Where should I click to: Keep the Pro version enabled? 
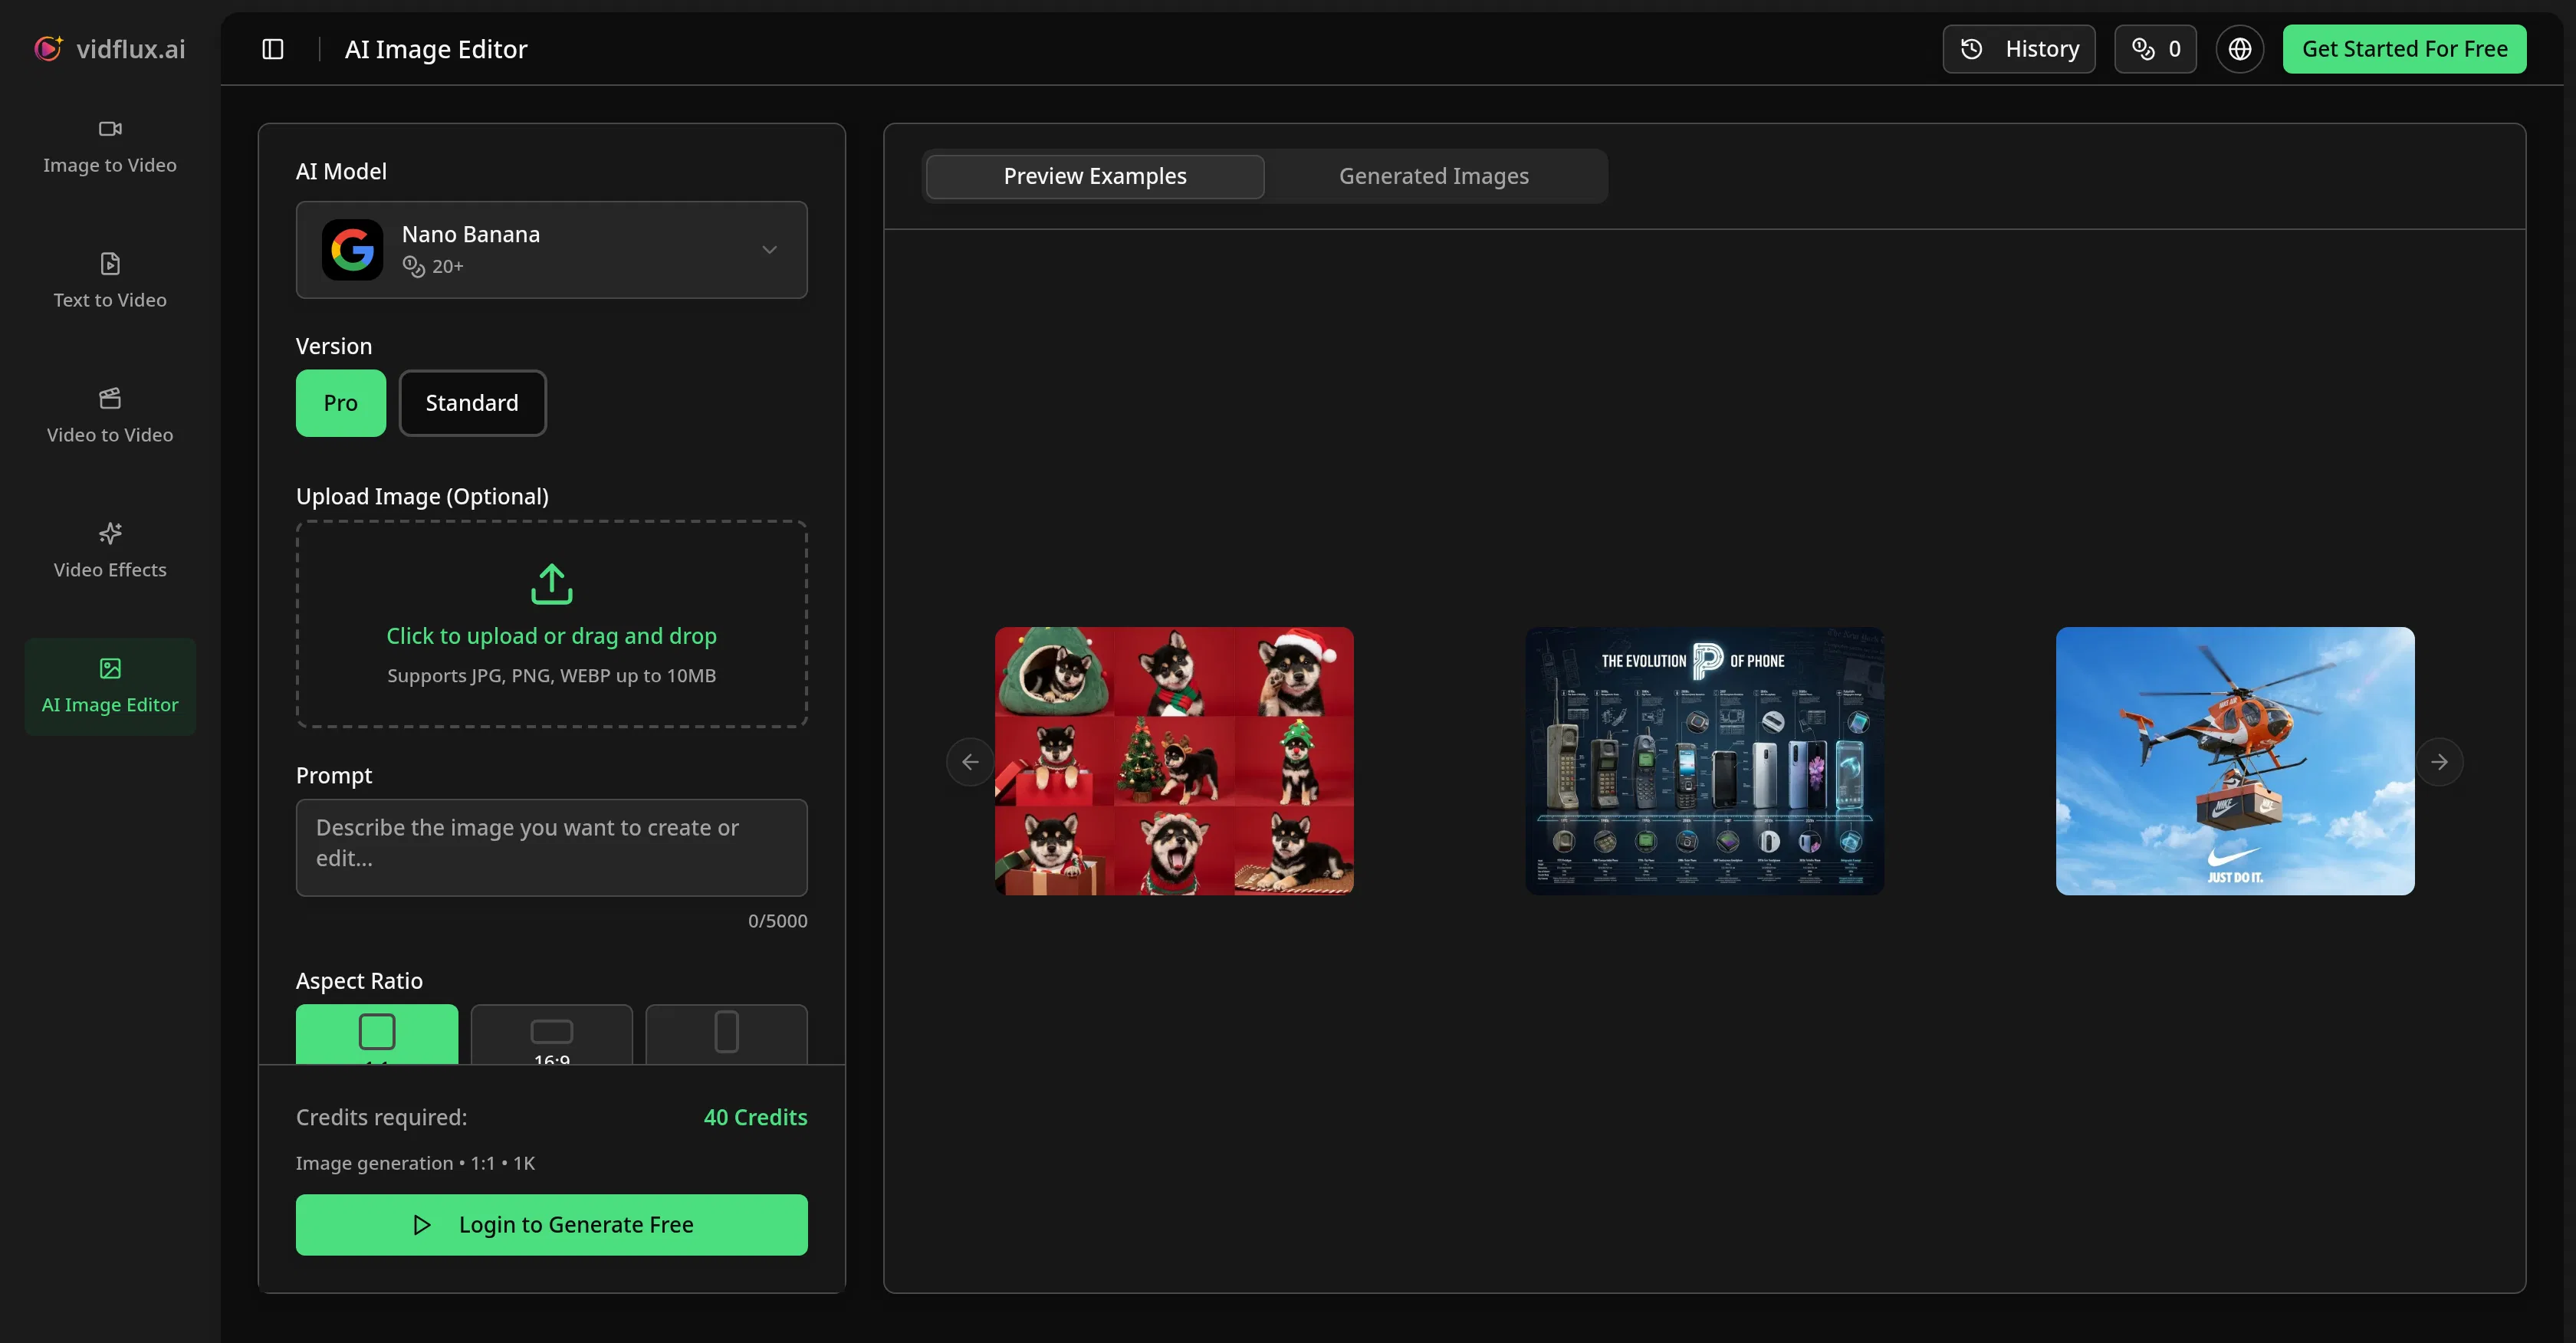(x=340, y=403)
